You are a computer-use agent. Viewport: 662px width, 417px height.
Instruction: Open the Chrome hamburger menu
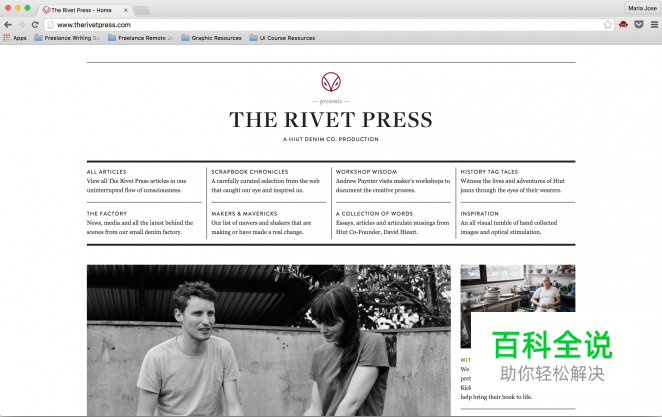(x=653, y=24)
